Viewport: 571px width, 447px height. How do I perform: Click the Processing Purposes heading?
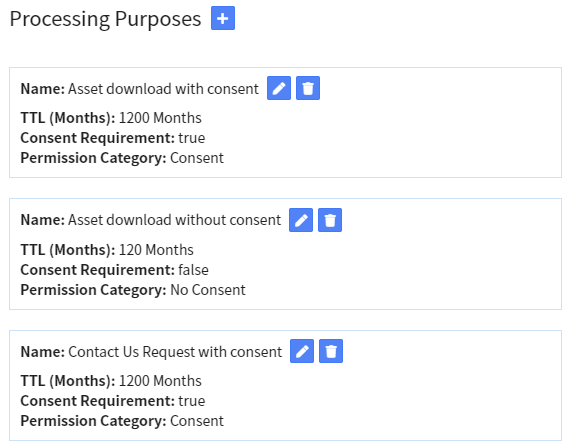[105, 19]
